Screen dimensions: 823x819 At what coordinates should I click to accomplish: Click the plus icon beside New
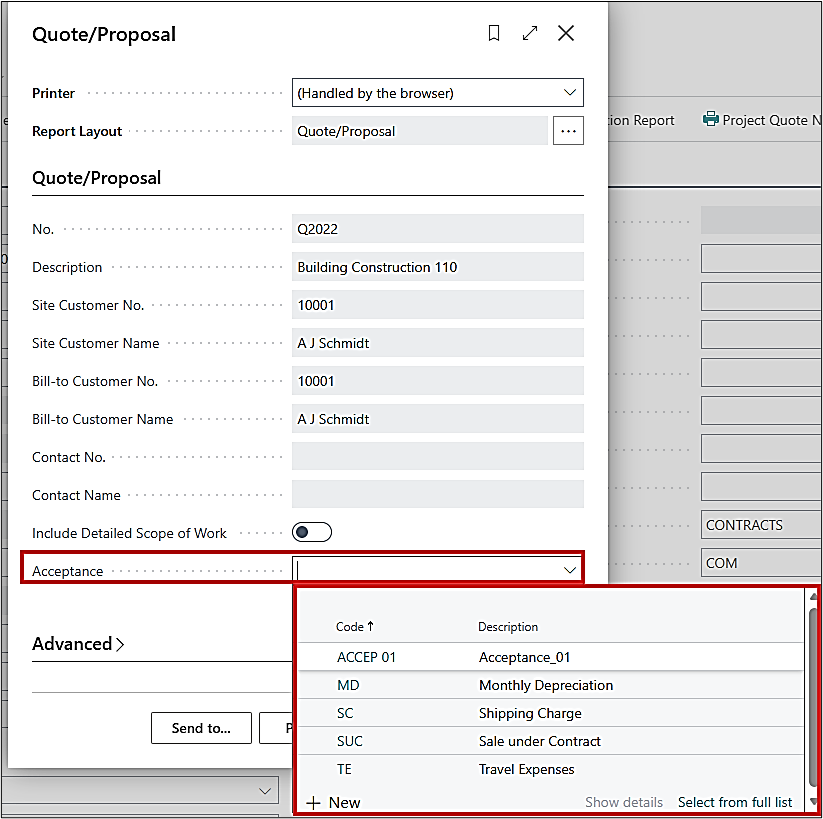point(313,802)
